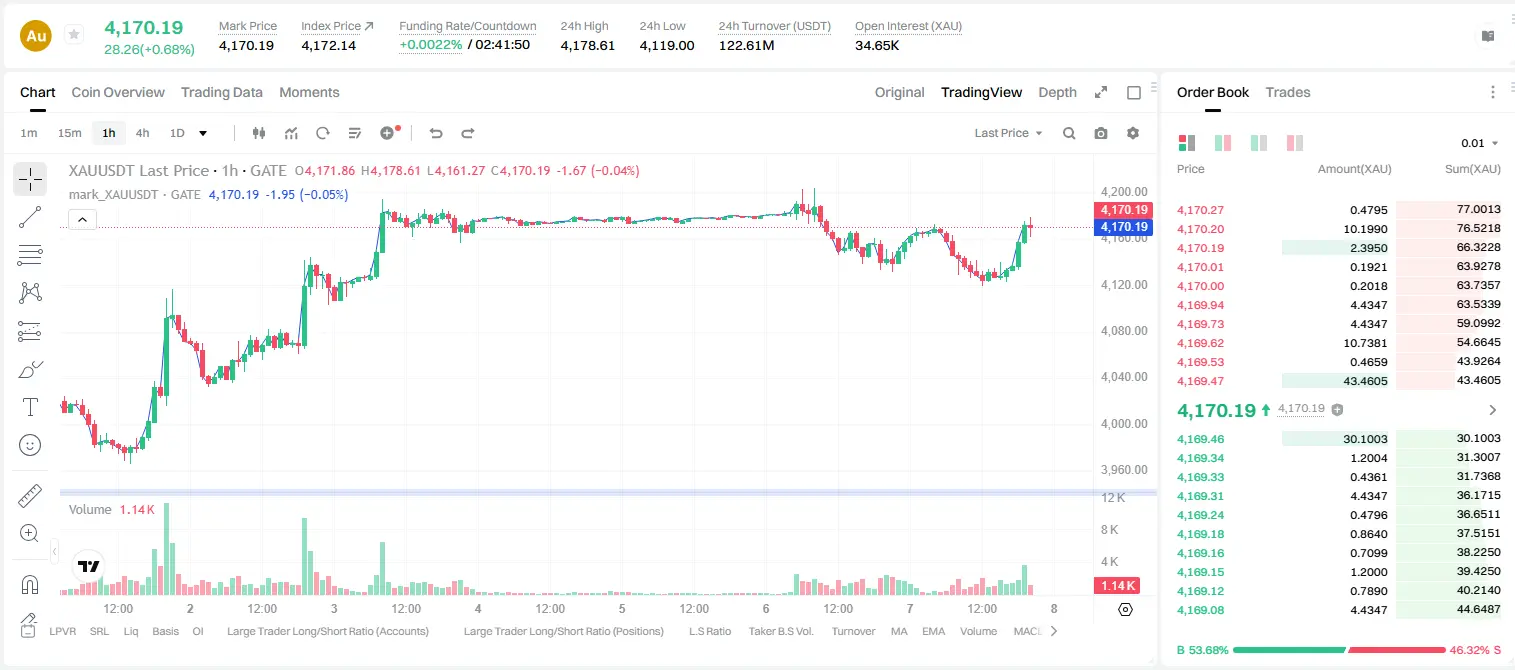
Task: Open the Coin Overview tab
Action: click(x=118, y=92)
